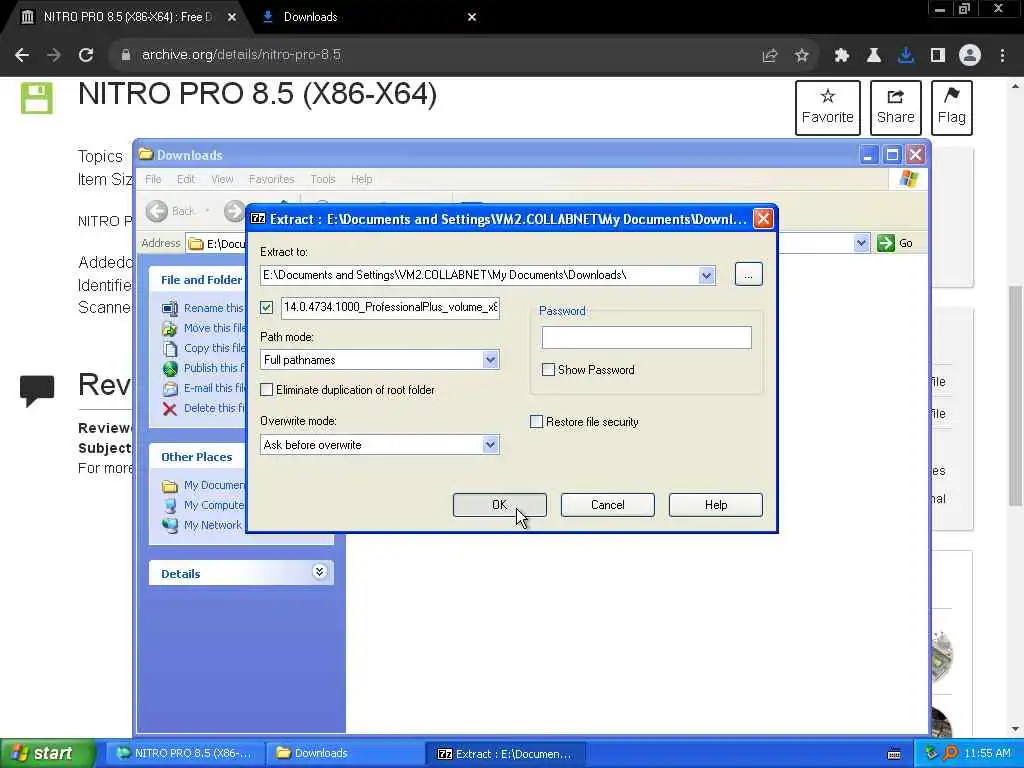Click the Windows start button
1024x768 pixels.
(47, 753)
